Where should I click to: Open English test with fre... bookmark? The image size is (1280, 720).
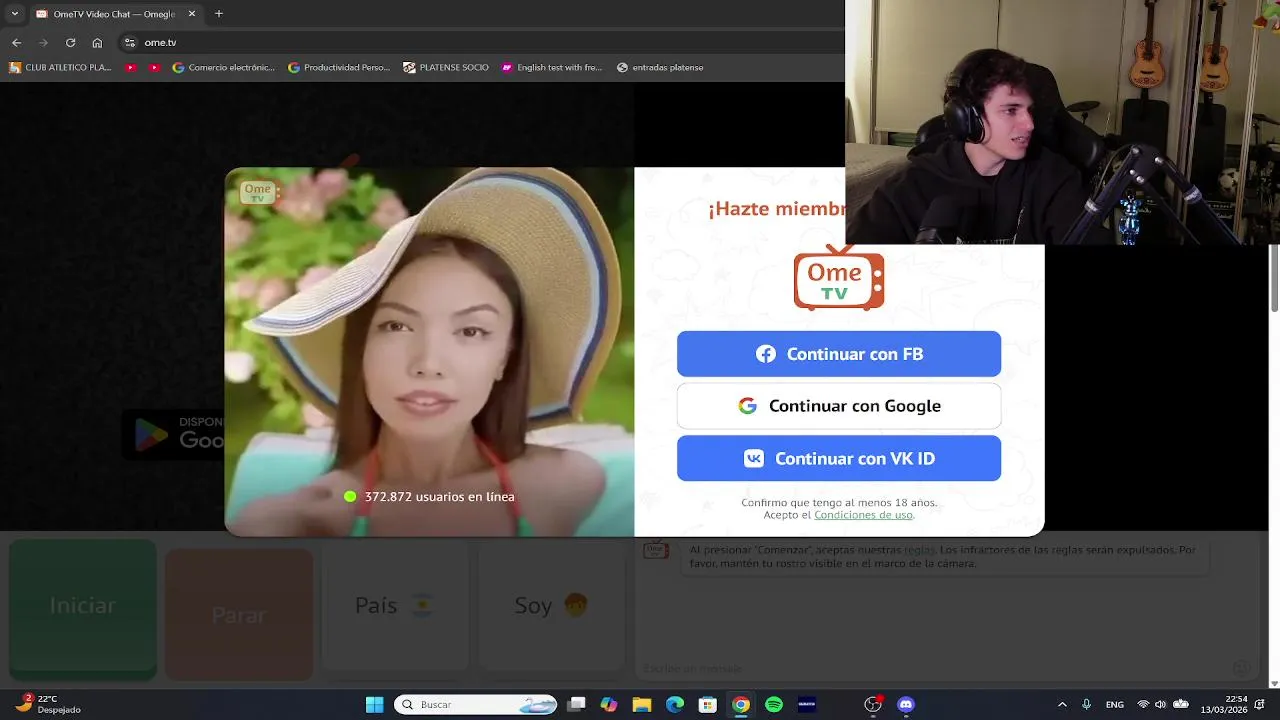[552, 68]
